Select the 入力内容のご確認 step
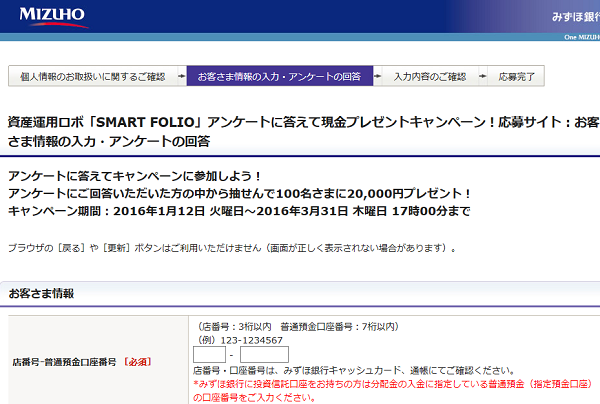This screenshot has height=404, width=600. (430, 77)
